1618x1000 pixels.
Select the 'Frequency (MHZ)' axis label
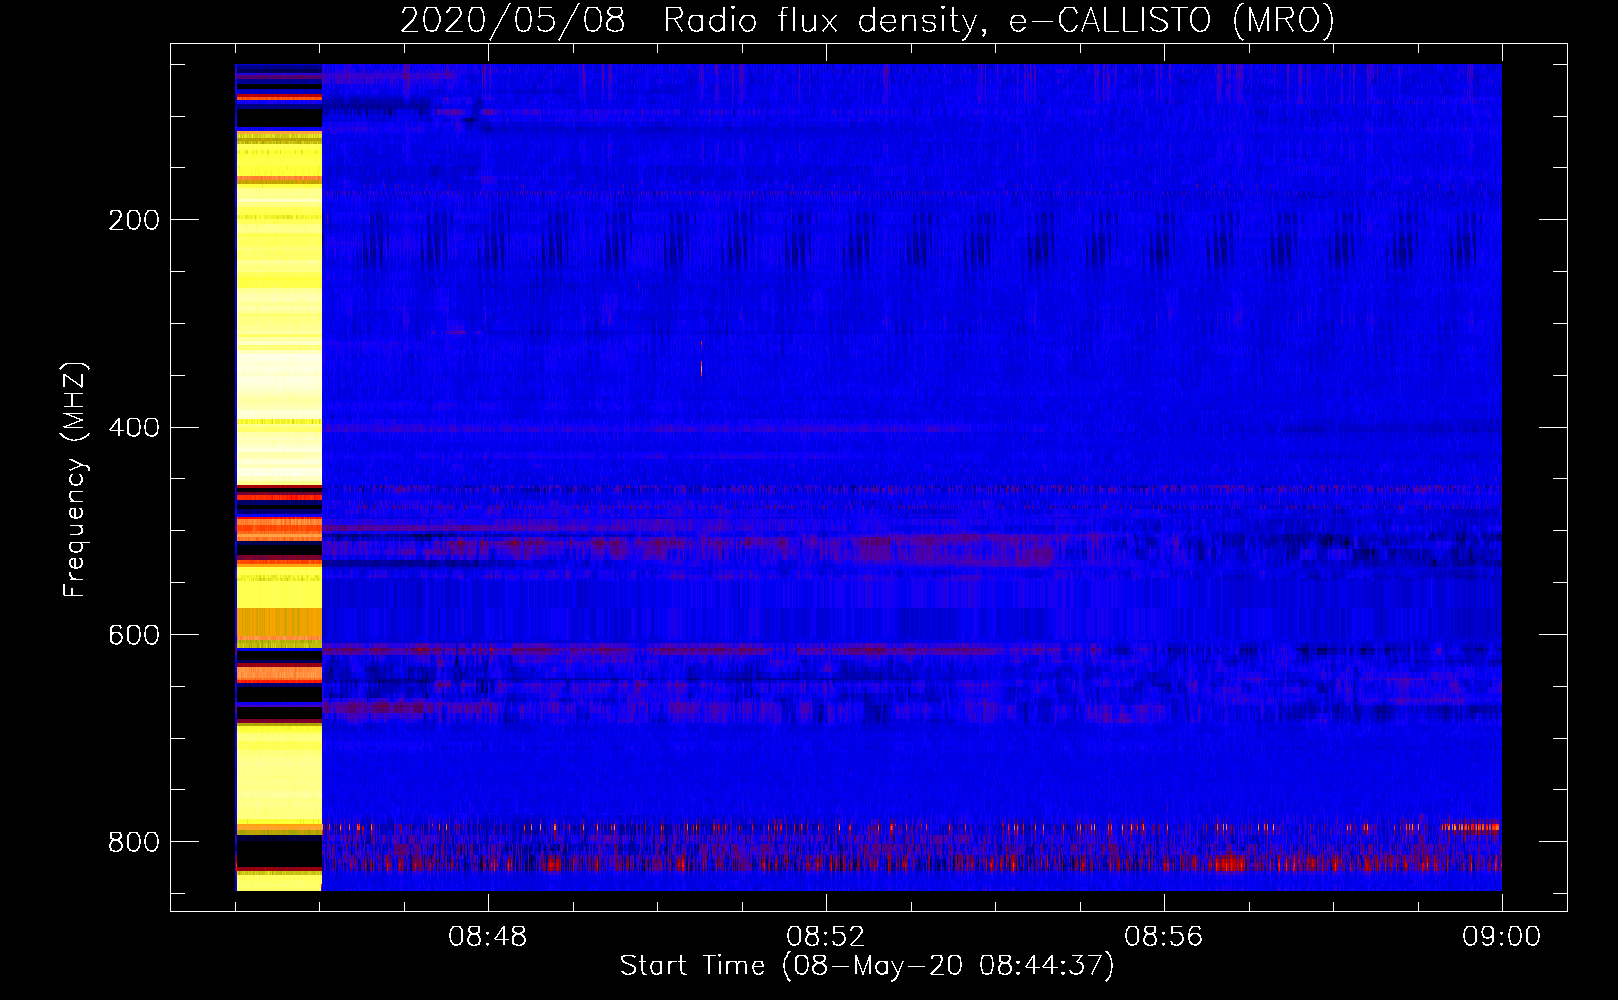[75, 480]
